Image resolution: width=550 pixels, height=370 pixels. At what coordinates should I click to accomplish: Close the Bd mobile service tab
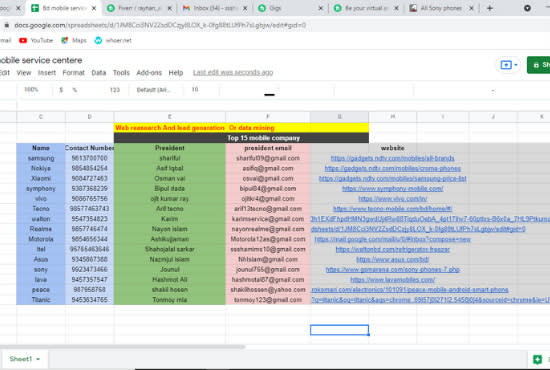94,8
